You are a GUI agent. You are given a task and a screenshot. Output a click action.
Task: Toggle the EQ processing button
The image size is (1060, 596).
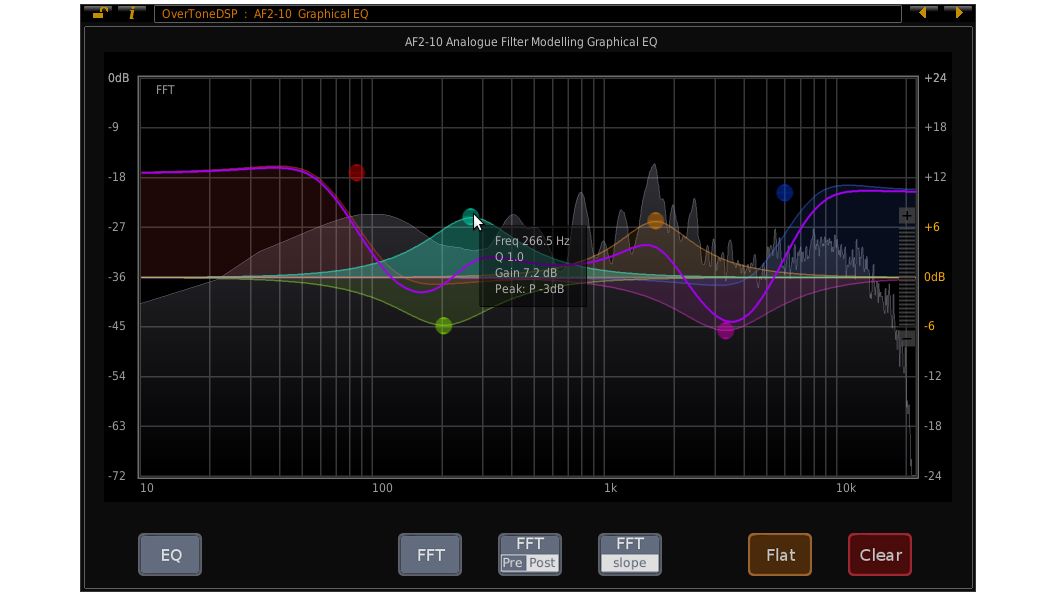coord(169,554)
